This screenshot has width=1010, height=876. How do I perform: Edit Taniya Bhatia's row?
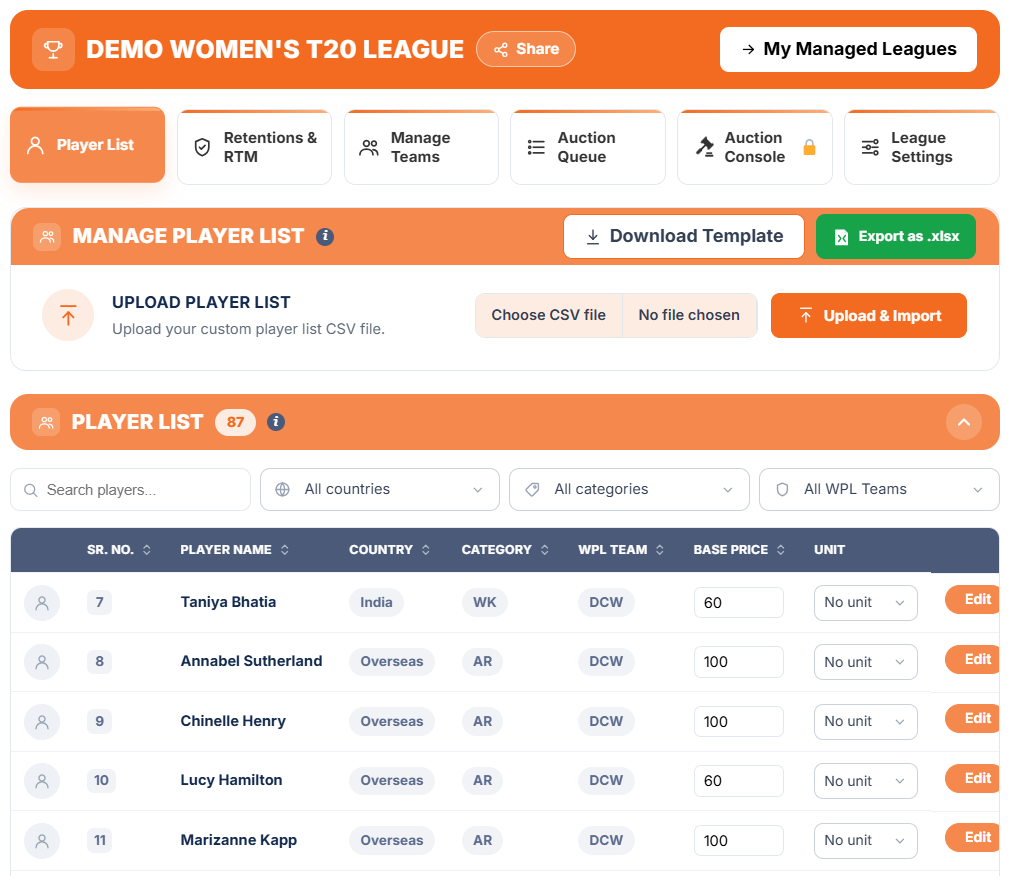point(973,600)
